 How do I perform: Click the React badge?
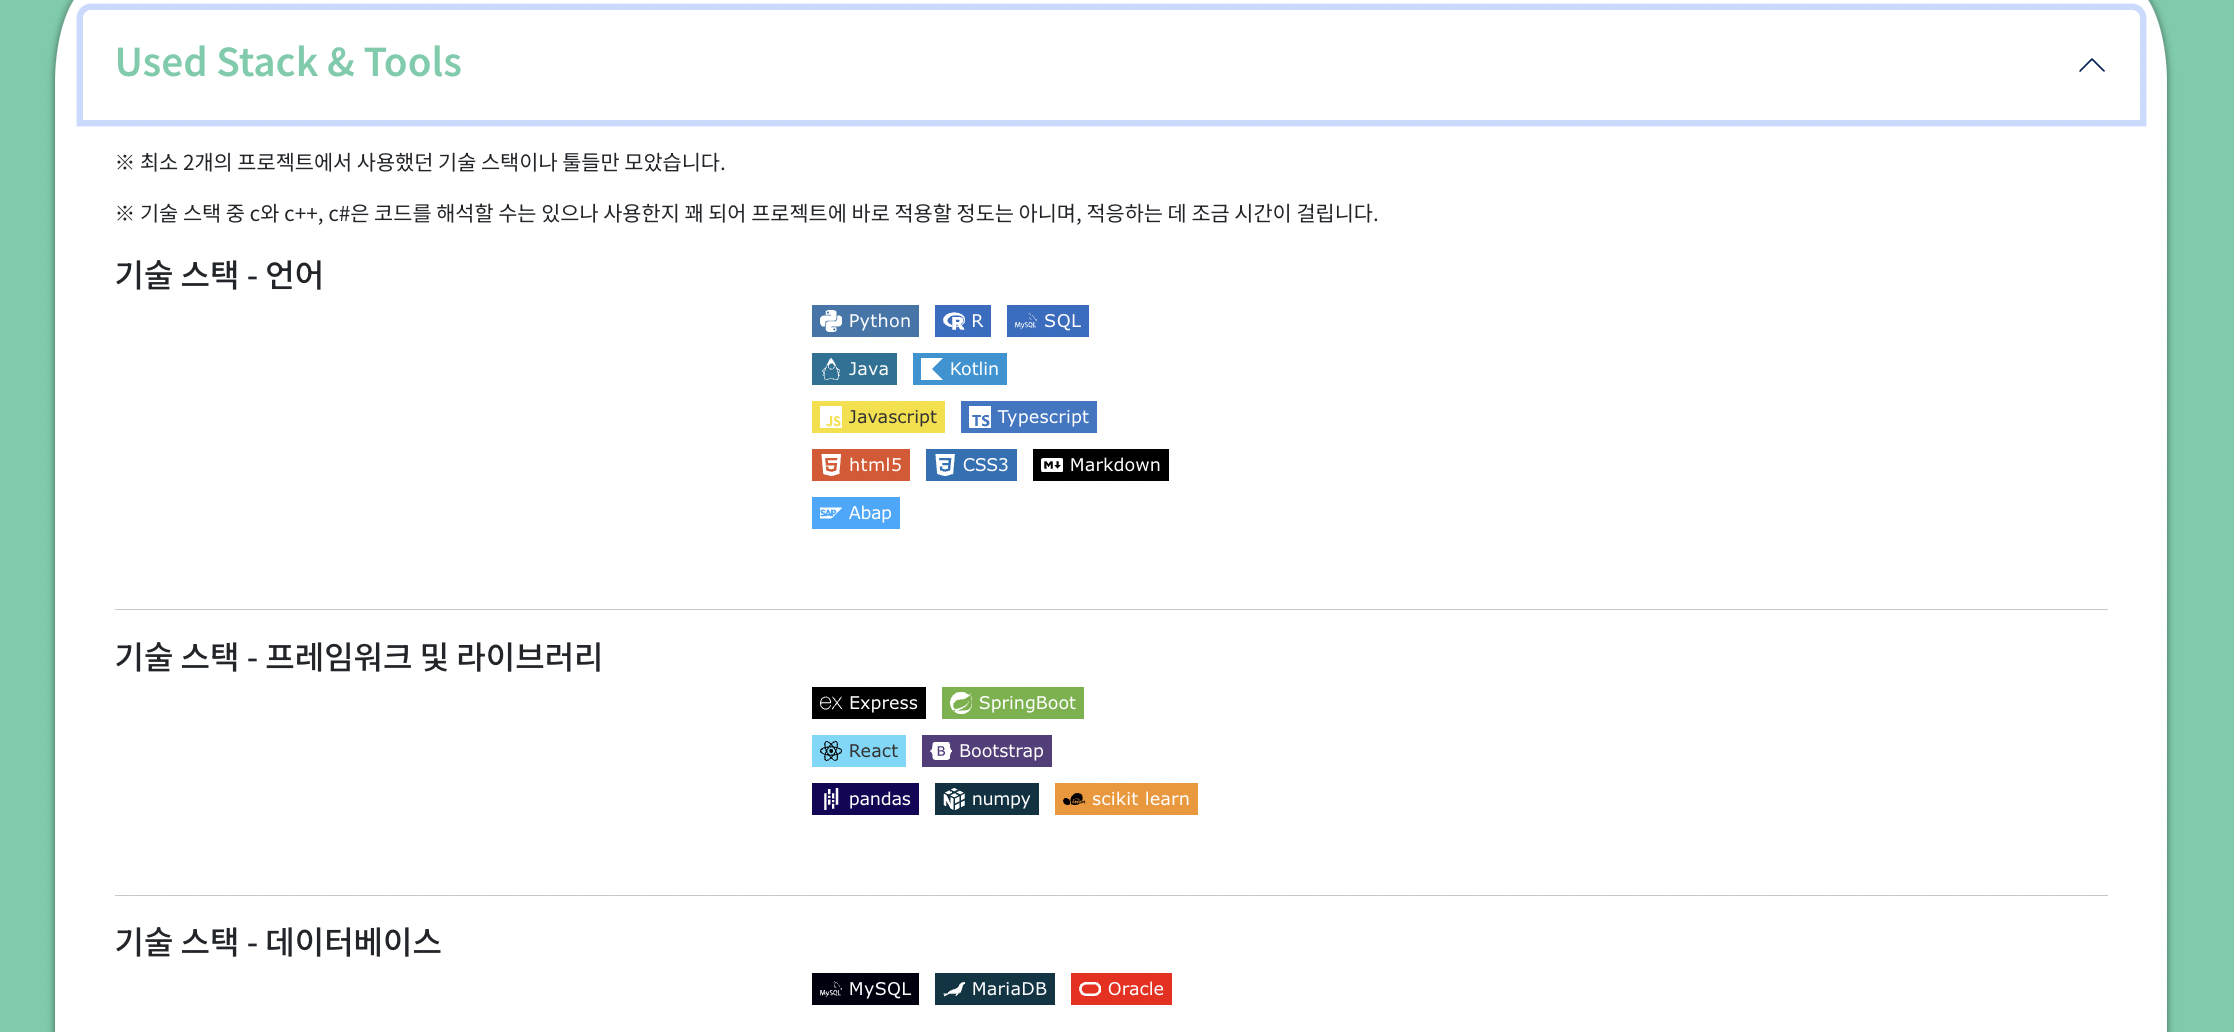859,751
